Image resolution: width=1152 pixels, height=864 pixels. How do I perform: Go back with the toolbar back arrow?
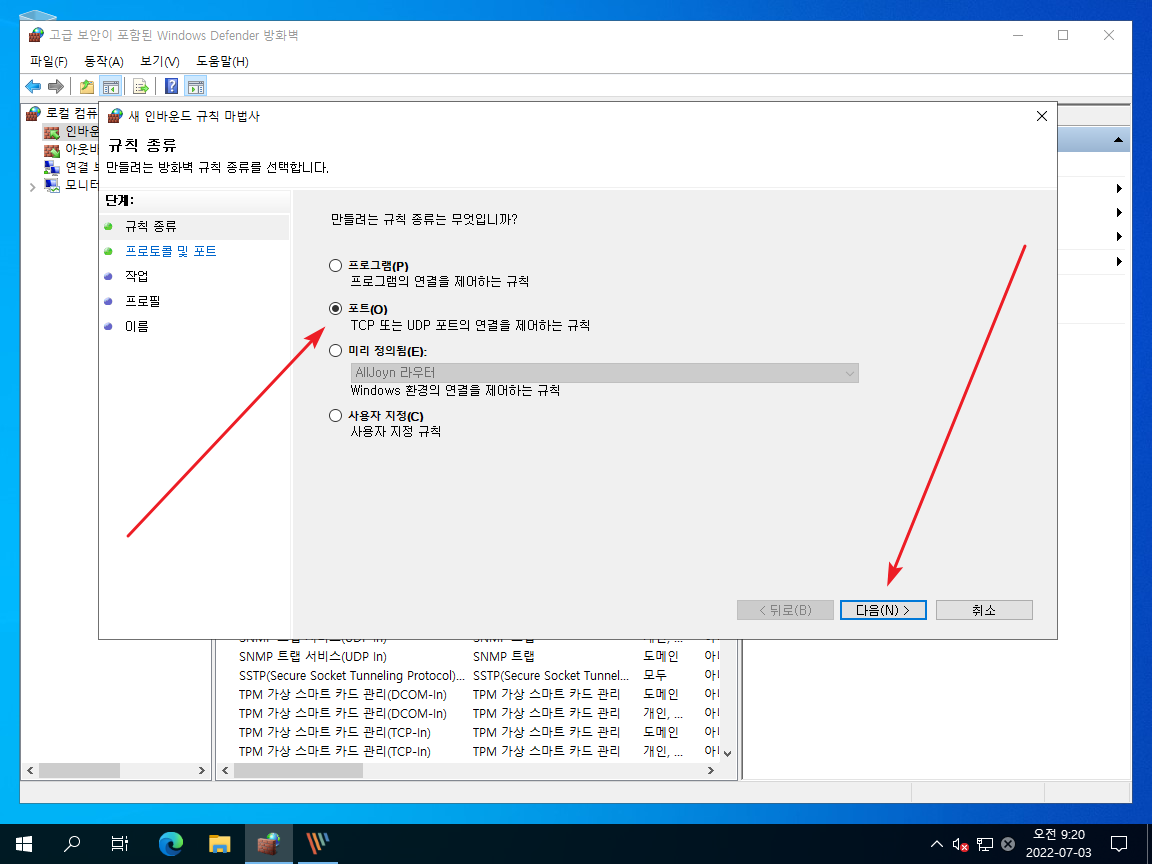[33, 87]
